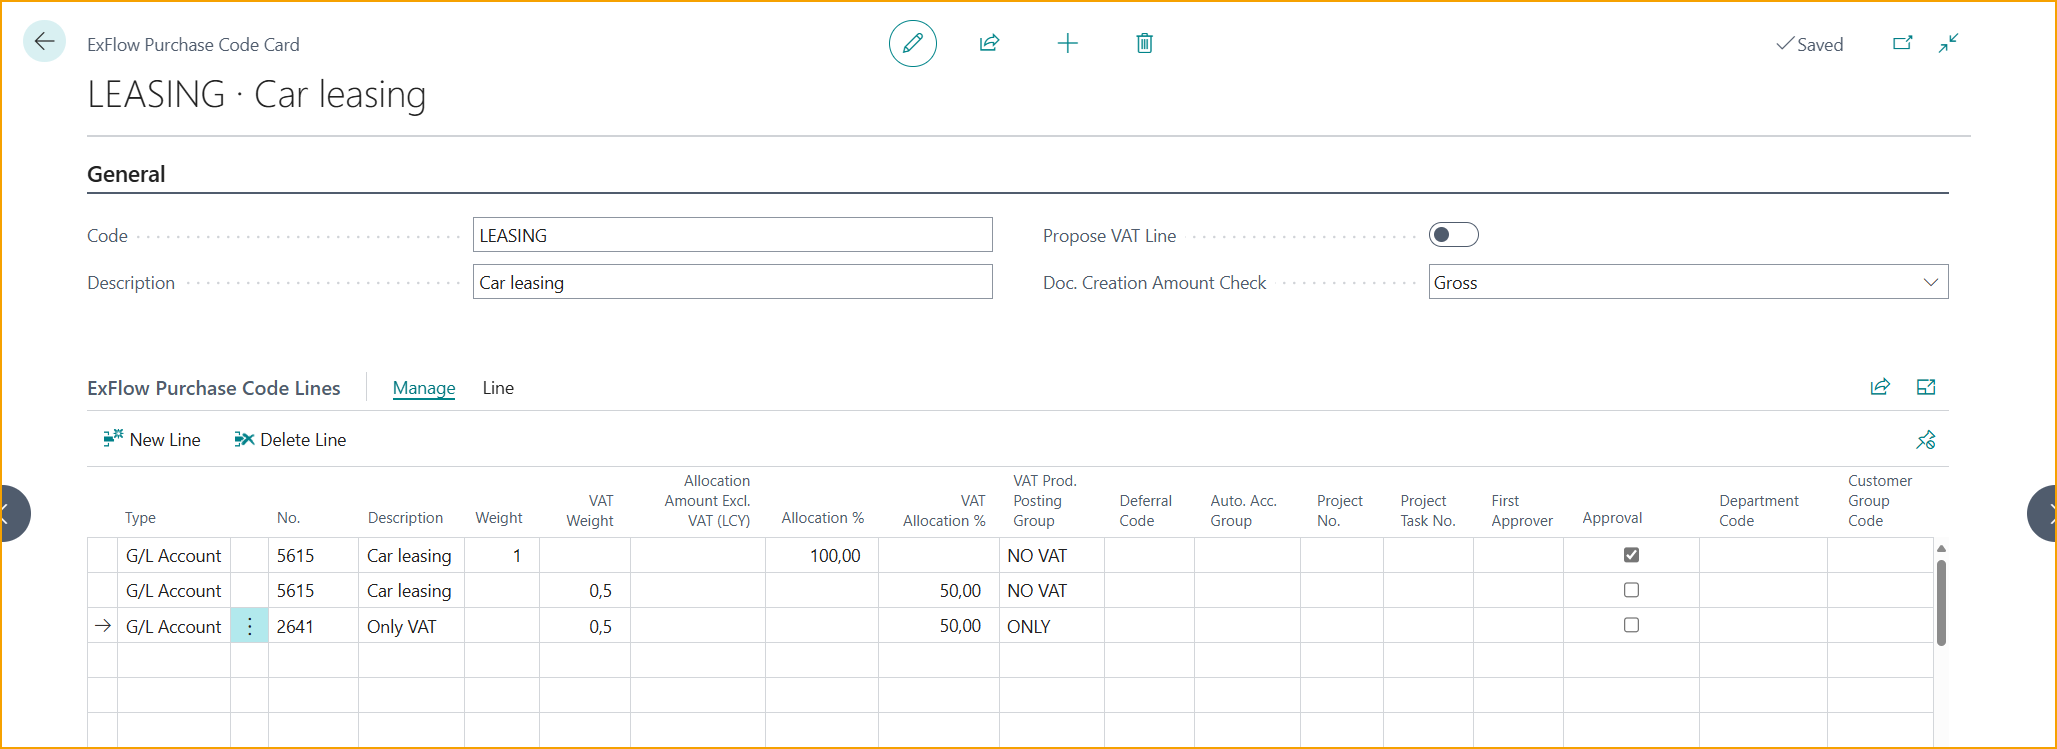Viewport: 2057px width, 749px height.
Task: Open the row options for account 2641
Action: coord(249,626)
